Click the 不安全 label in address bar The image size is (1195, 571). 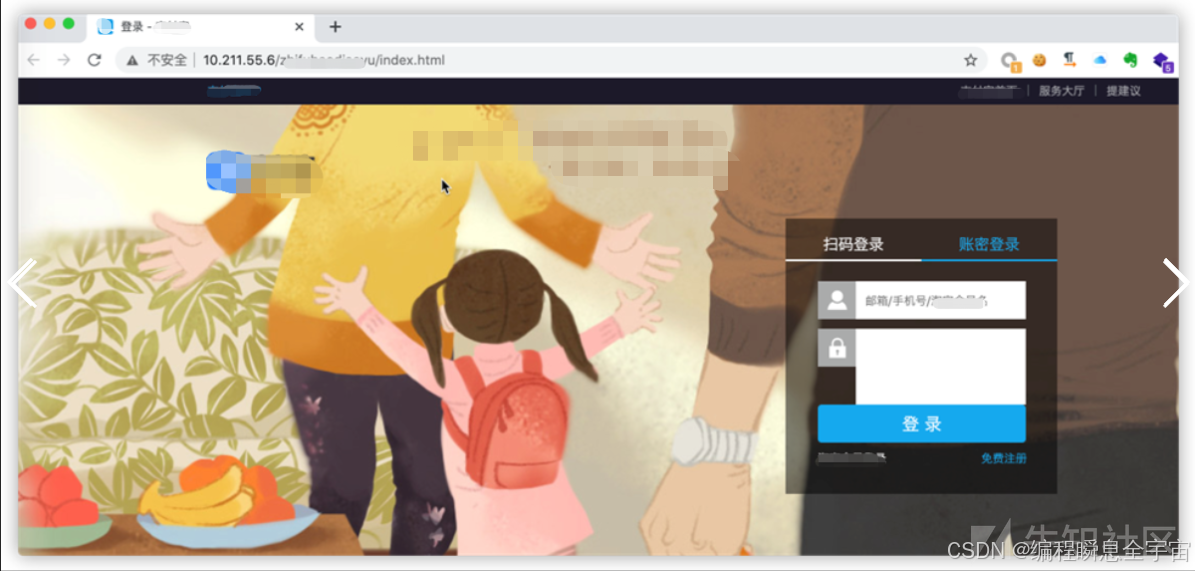point(167,60)
